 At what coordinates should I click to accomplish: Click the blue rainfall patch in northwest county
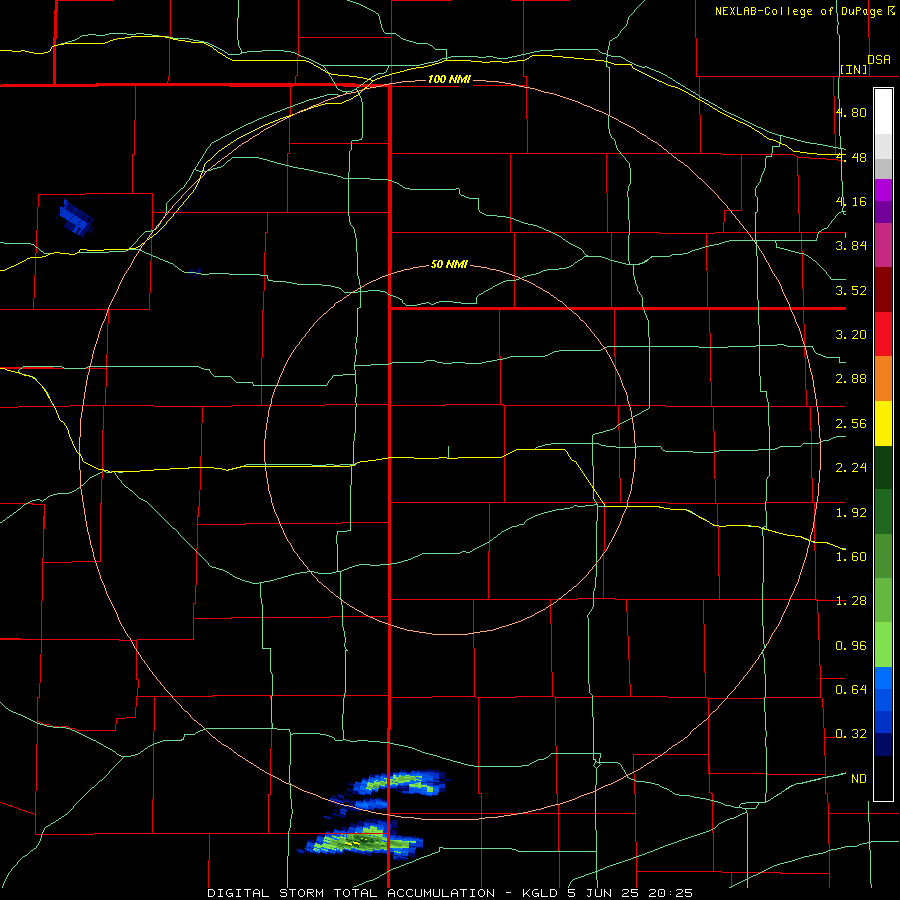click(76, 218)
